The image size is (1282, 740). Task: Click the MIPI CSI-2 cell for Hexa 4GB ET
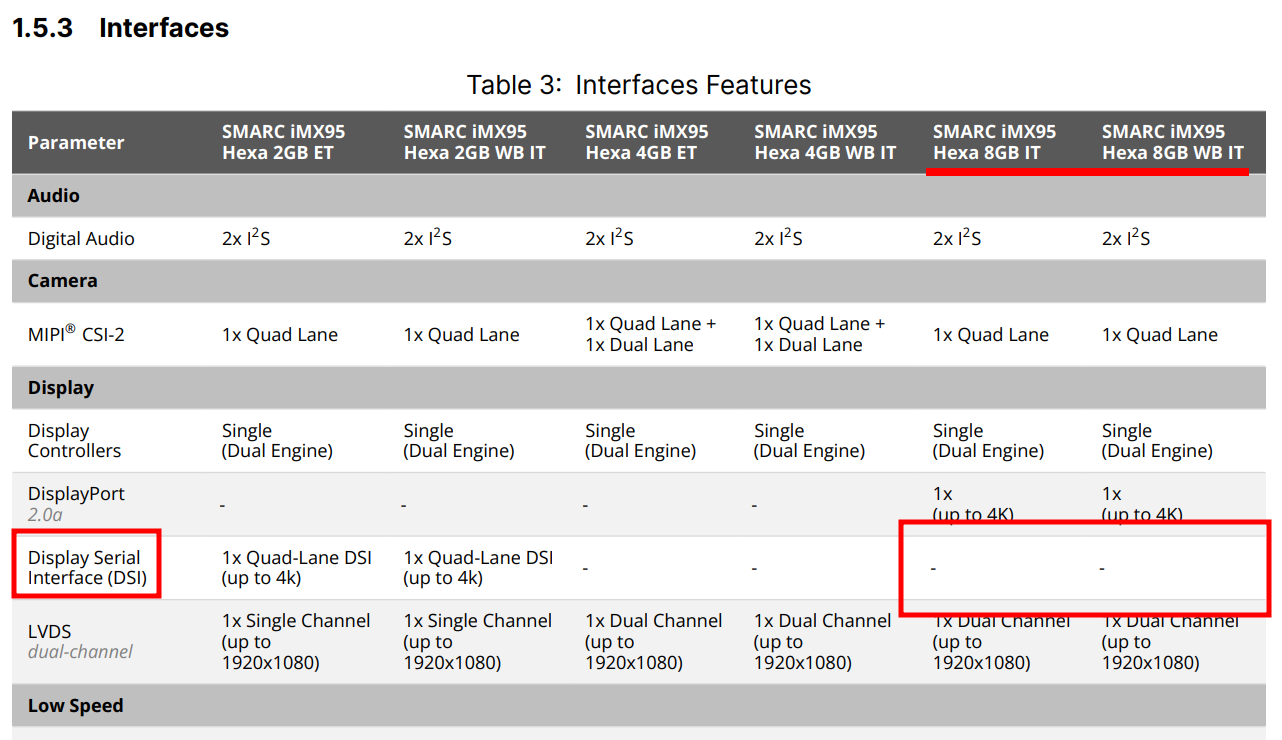pos(650,334)
